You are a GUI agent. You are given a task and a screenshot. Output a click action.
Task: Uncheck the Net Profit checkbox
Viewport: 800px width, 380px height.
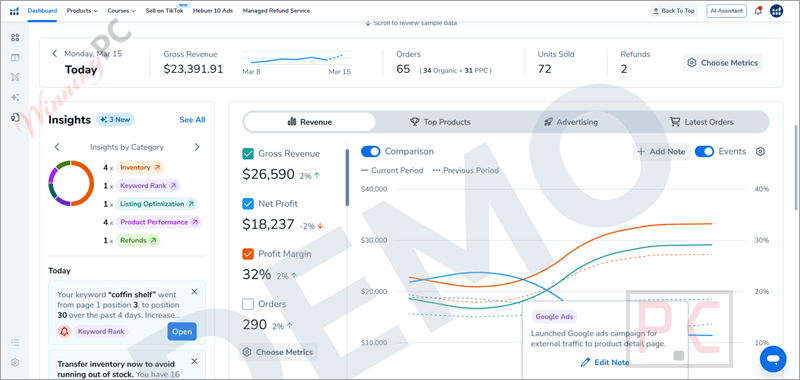point(248,204)
